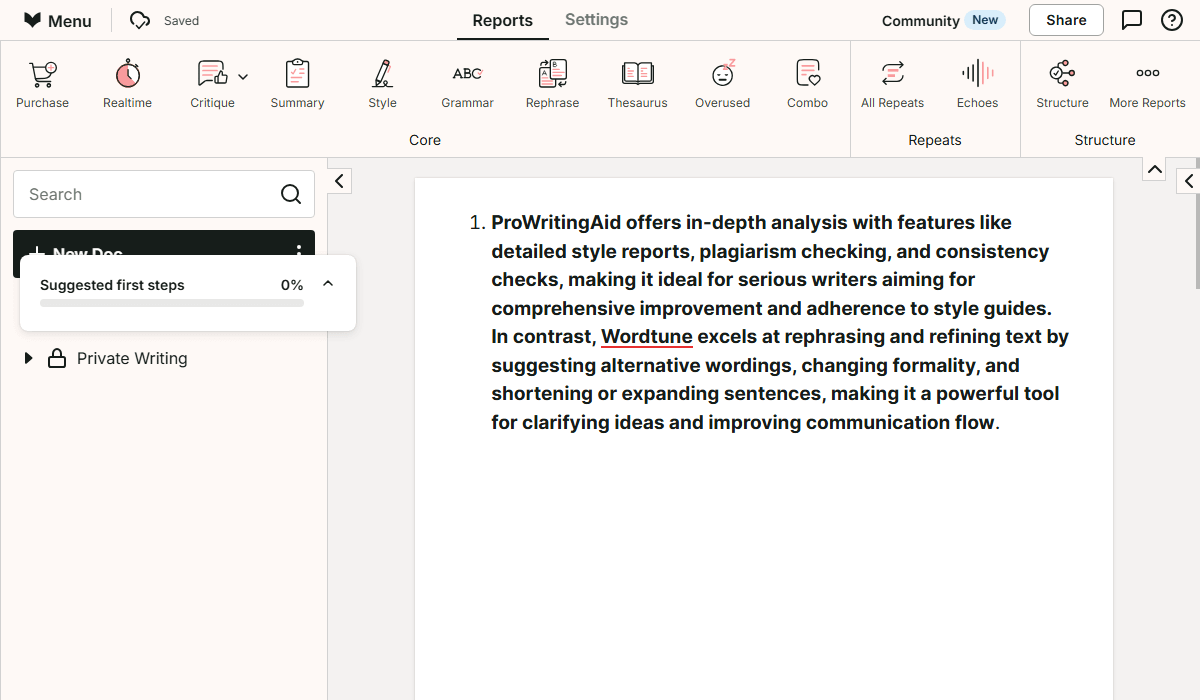This screenshot has height=700, width=1200.
Task: Switch to the Reports tab
Action: 502,20
